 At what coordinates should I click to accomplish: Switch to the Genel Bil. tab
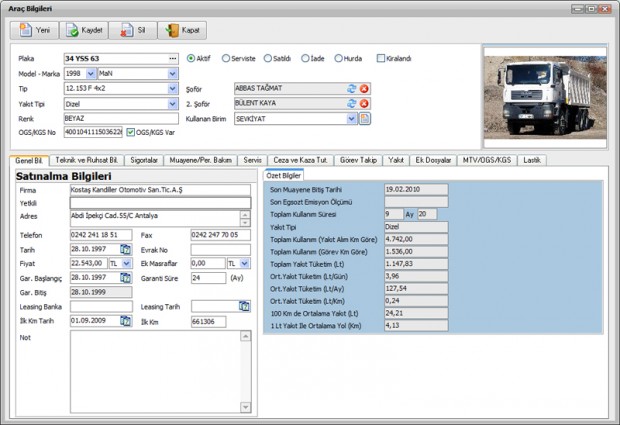pos(29,161)
